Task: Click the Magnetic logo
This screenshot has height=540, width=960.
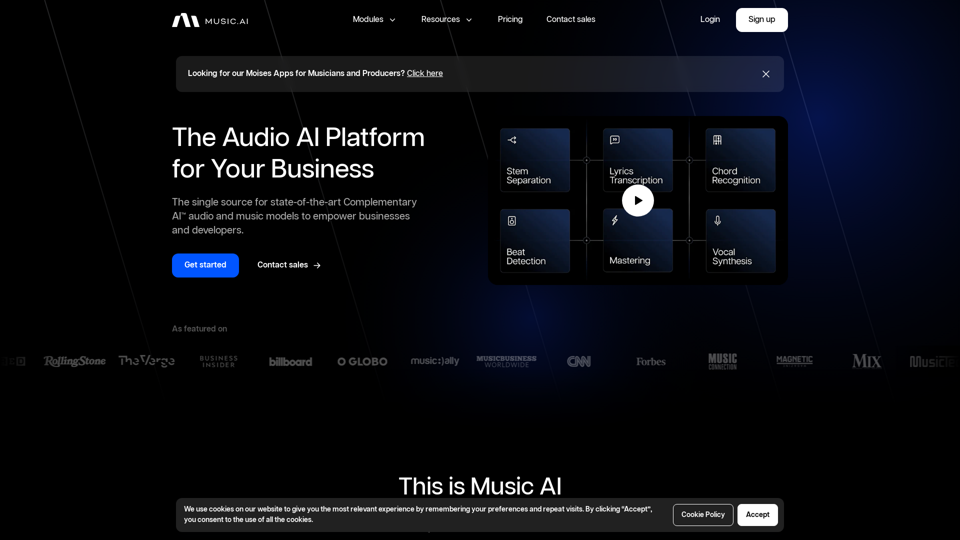Action: point(795,361)
